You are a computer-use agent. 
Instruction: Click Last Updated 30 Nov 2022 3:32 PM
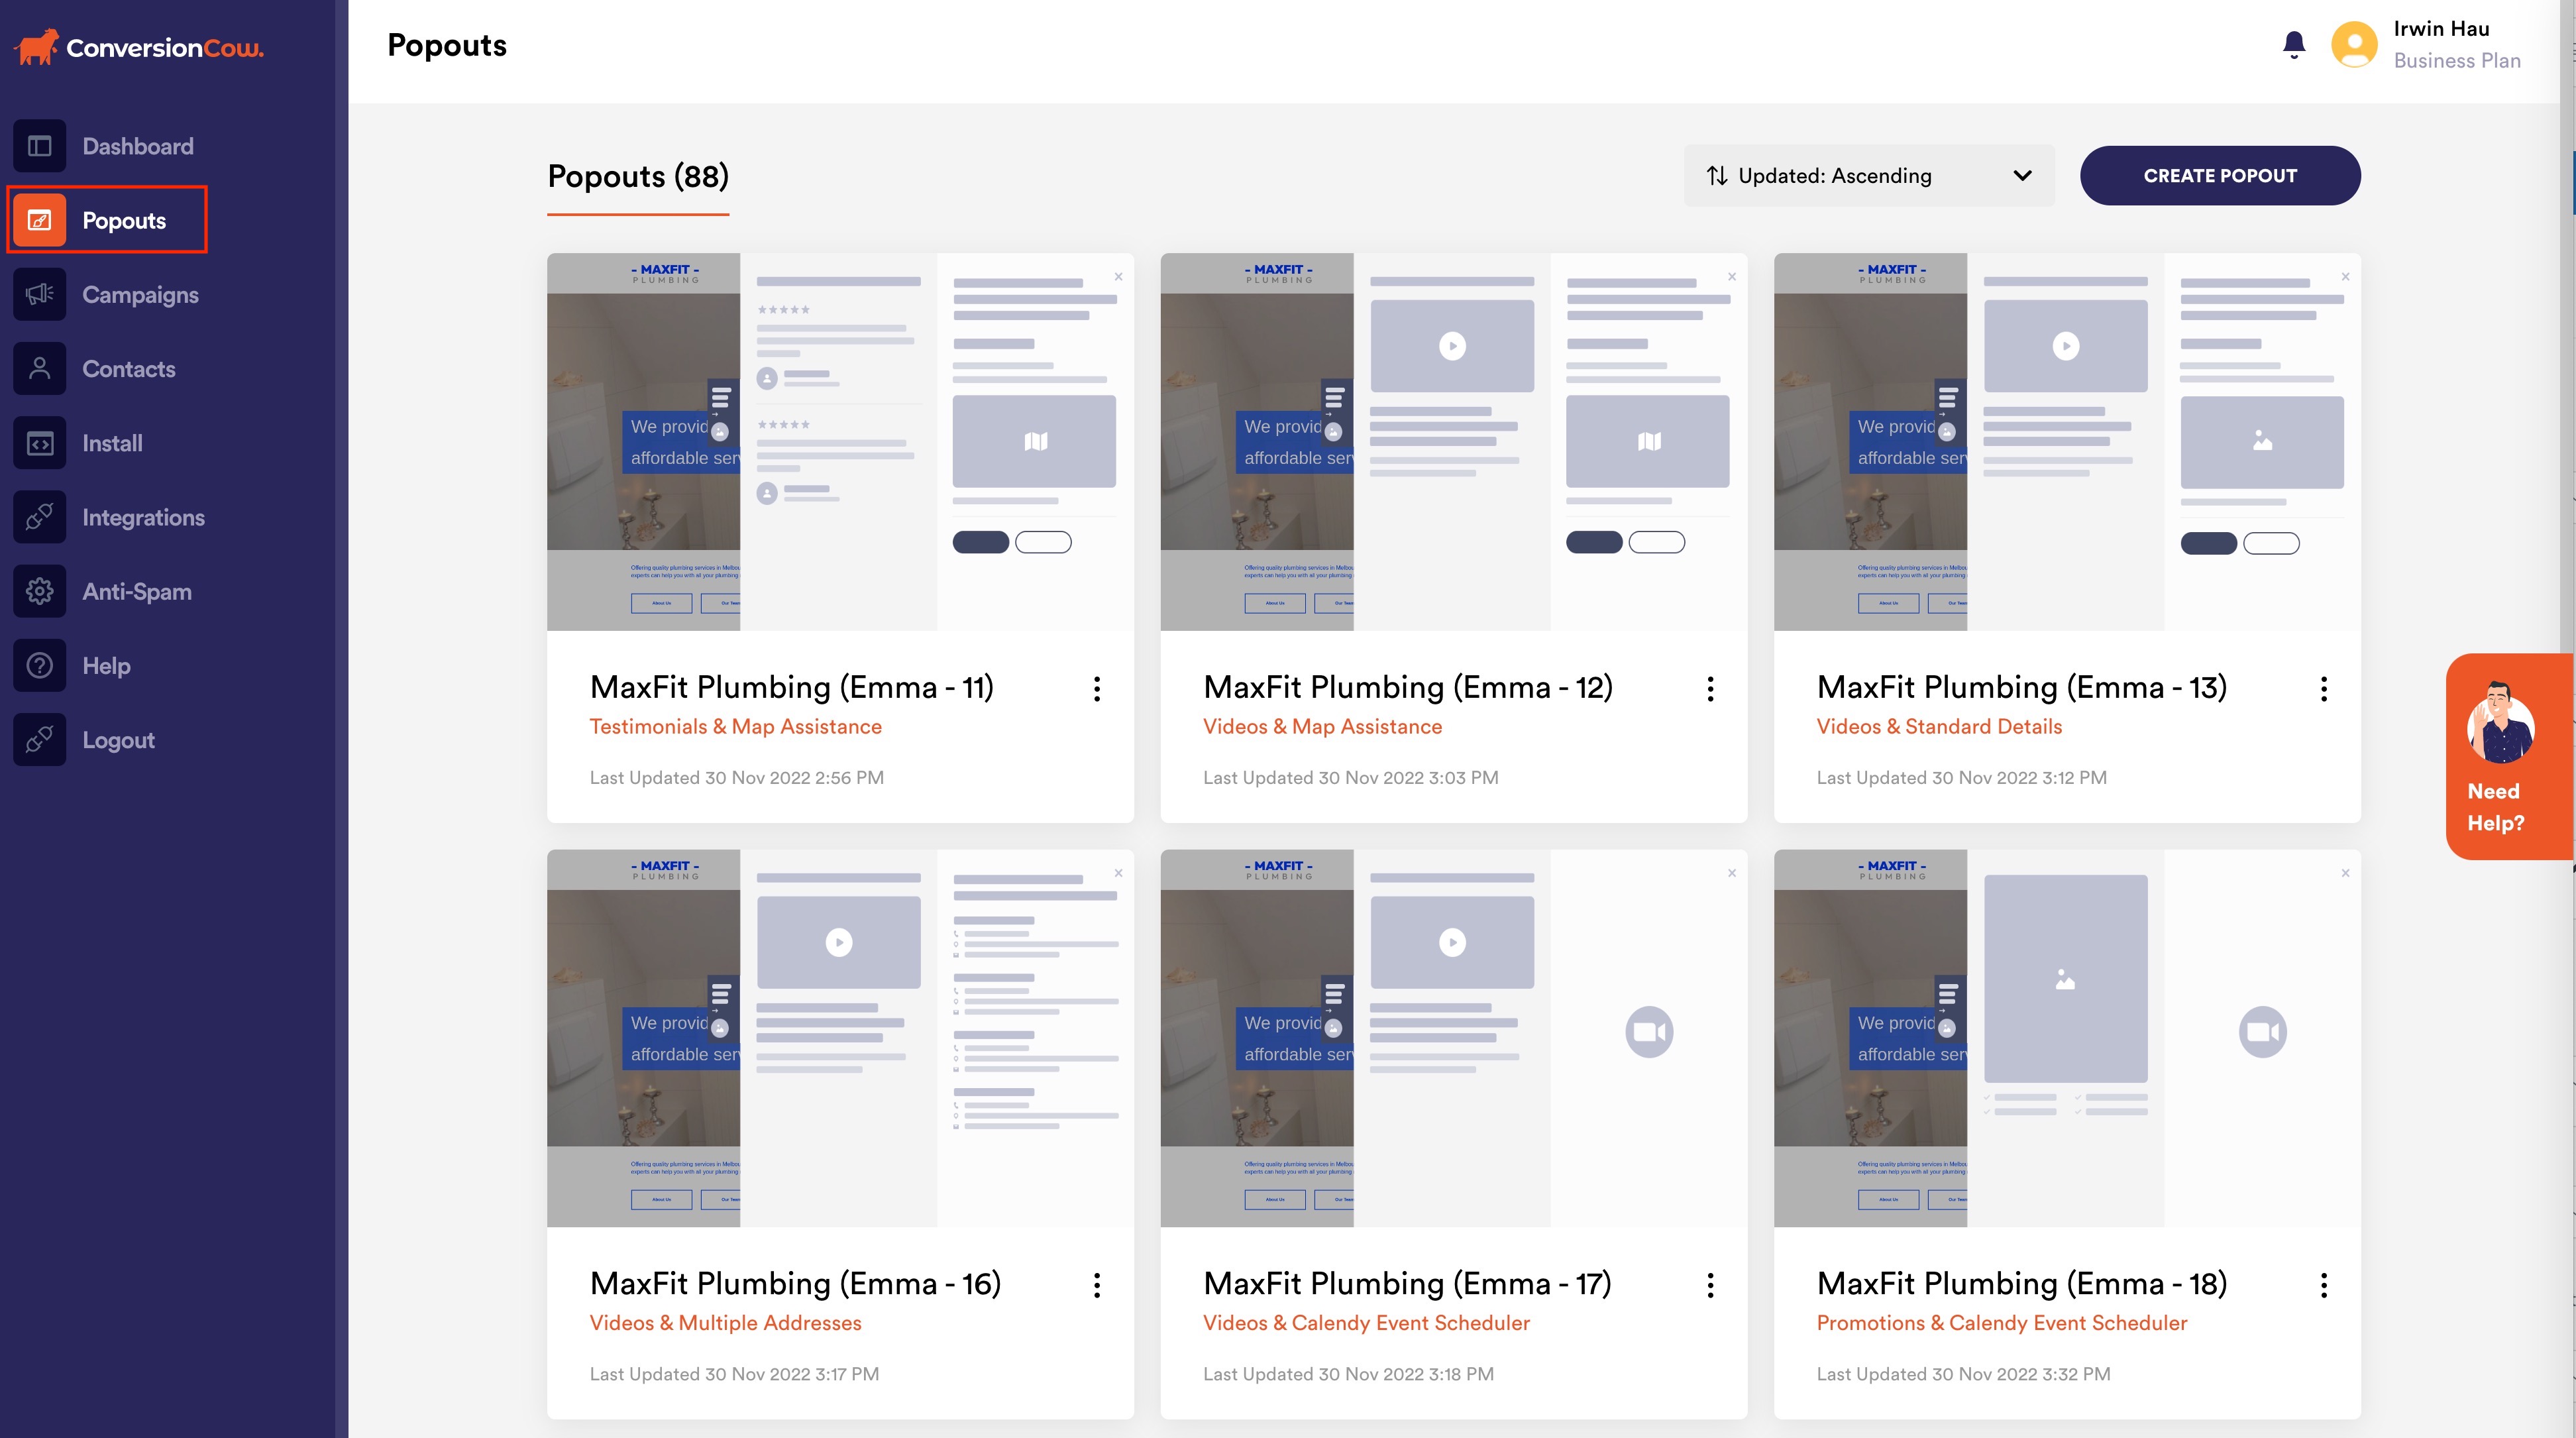[1964, 1374]
